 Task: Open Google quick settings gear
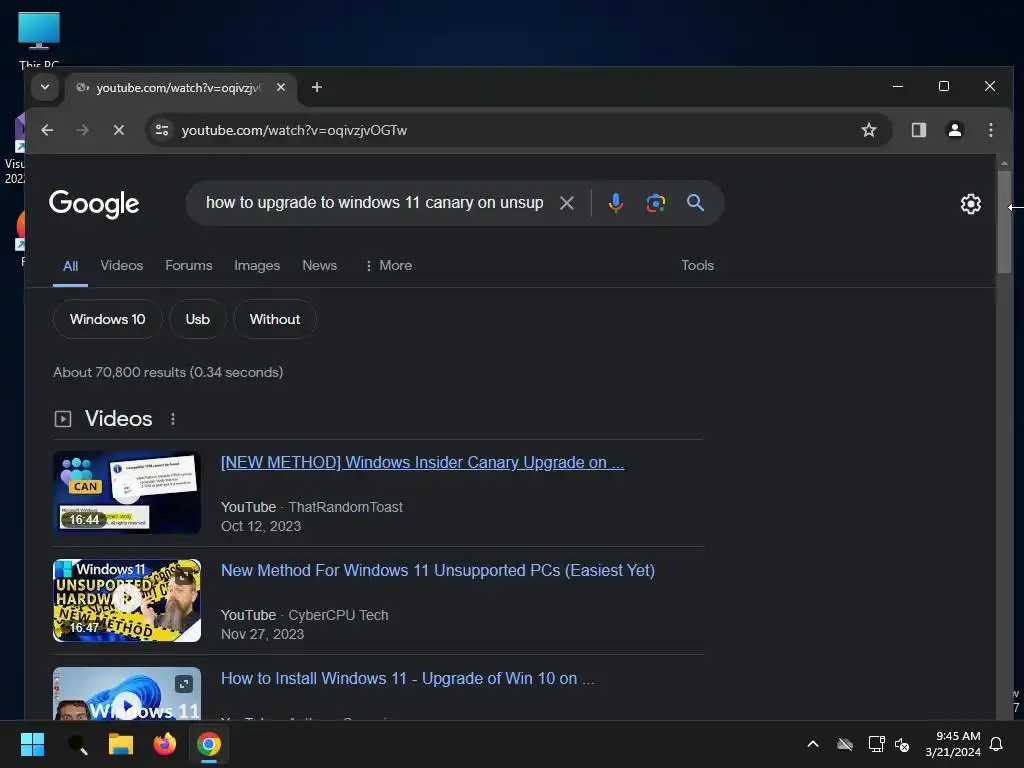click(970, 204)
